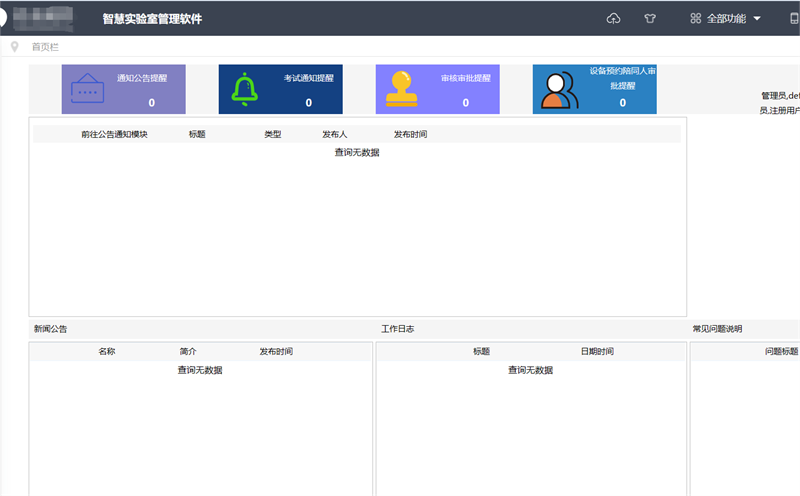
Task: Open the 通知公告提醒 card
Action: pyautogui.click(x=124, y=89)
